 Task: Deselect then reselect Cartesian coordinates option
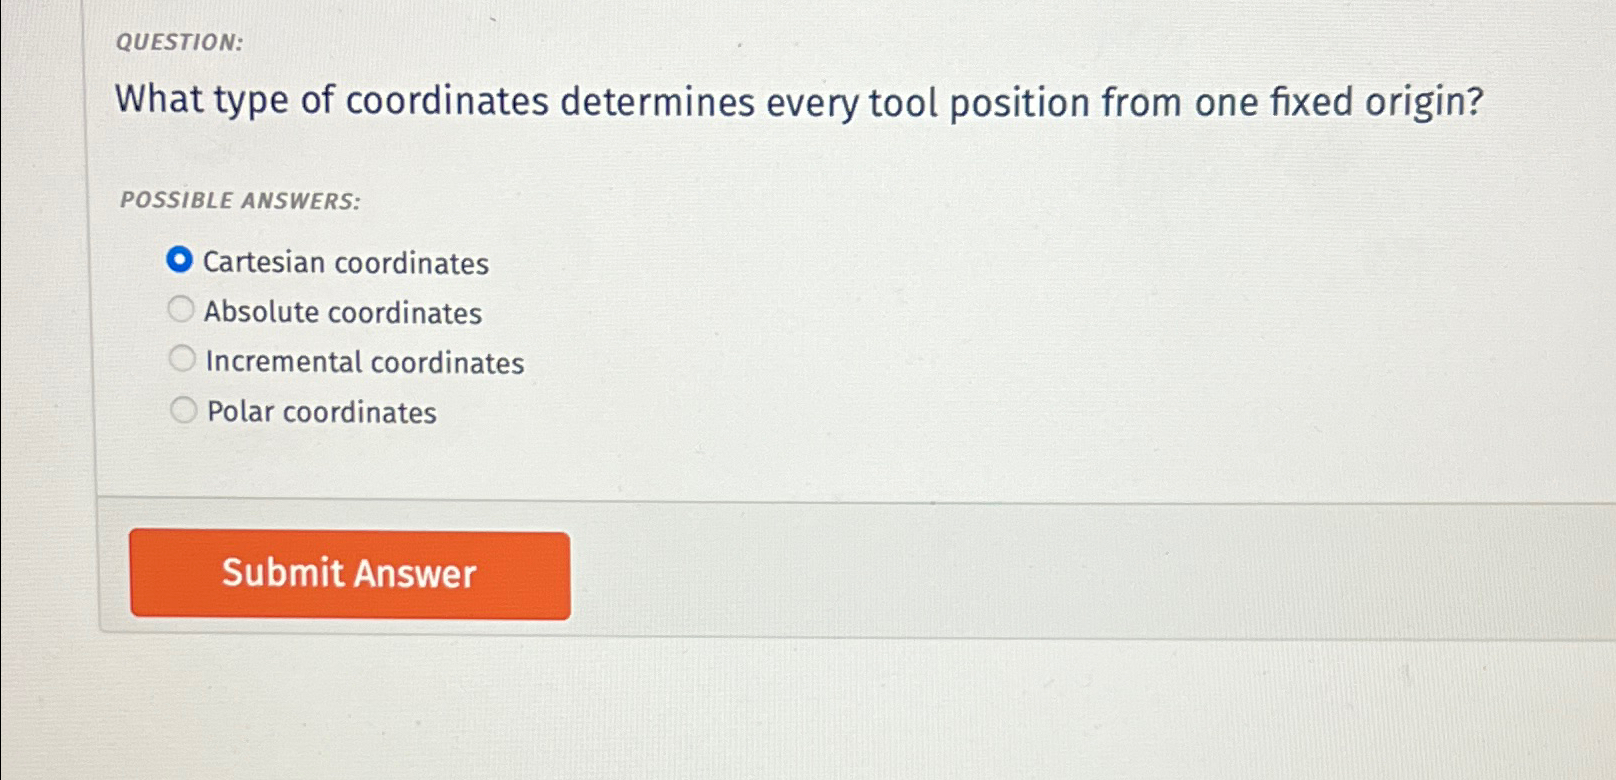tap(180, 259)
